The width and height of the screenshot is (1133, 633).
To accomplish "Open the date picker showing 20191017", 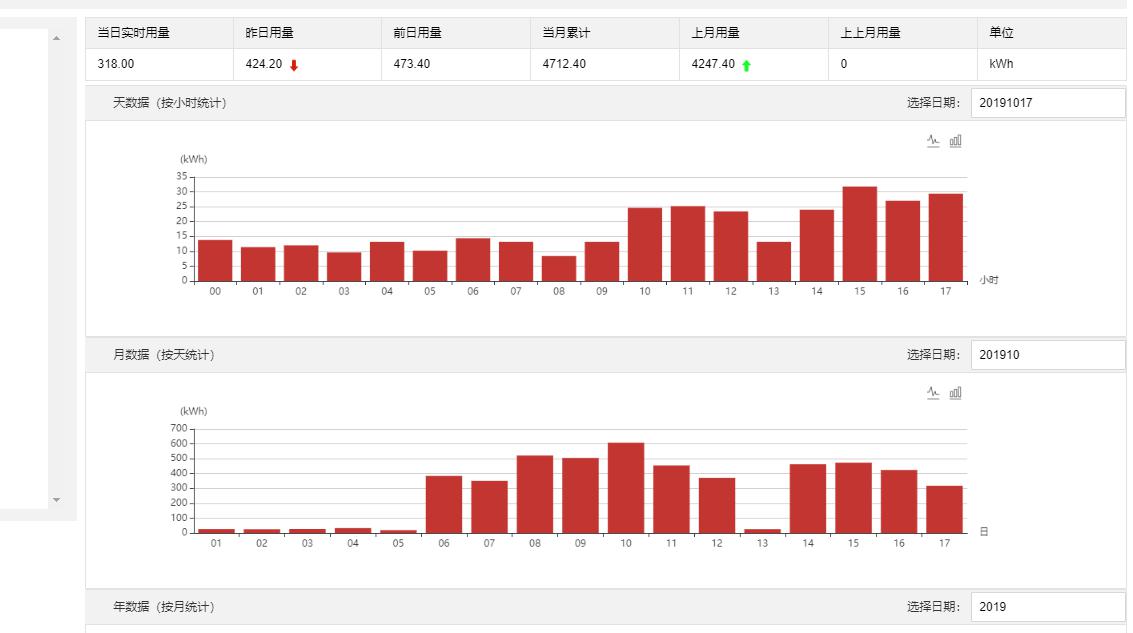I will (1047, 103).
